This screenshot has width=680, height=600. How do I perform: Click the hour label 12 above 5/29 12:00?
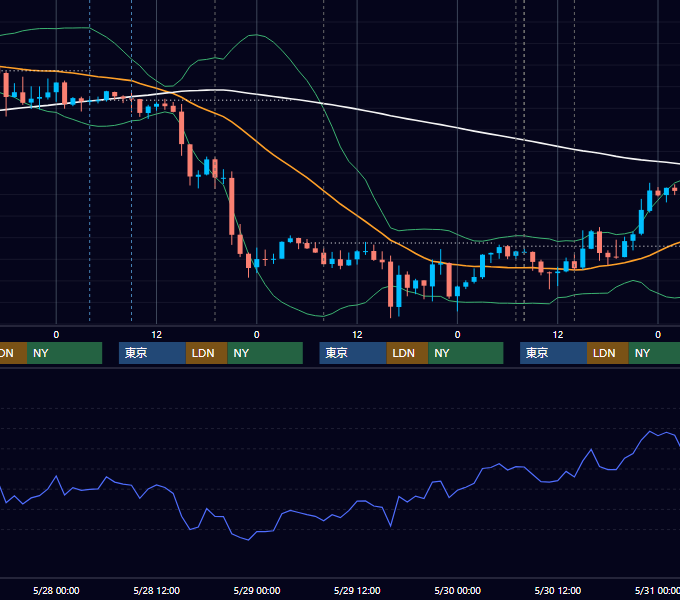point(357,335)
